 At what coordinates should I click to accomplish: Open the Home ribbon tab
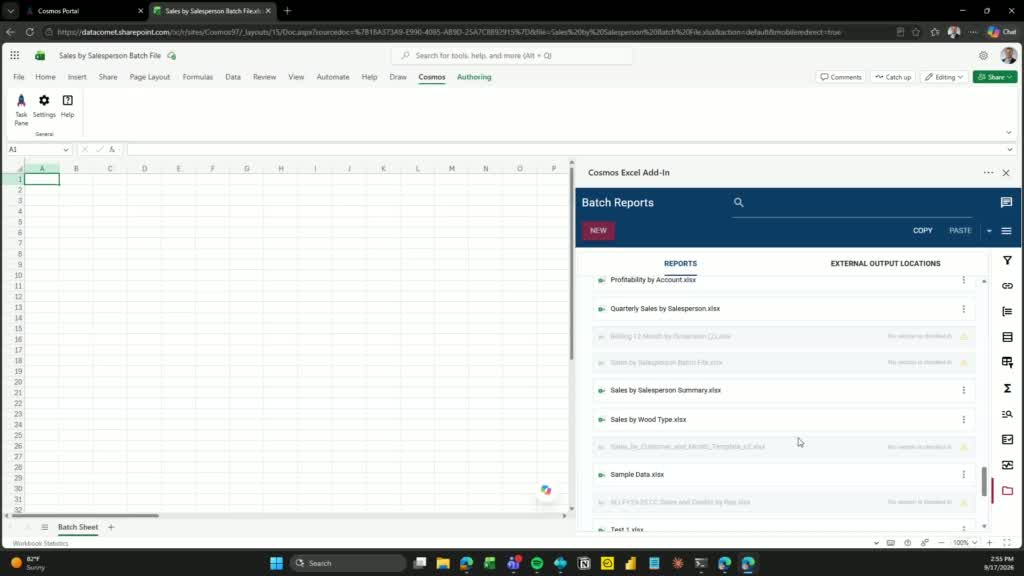(x=45, y=77)
